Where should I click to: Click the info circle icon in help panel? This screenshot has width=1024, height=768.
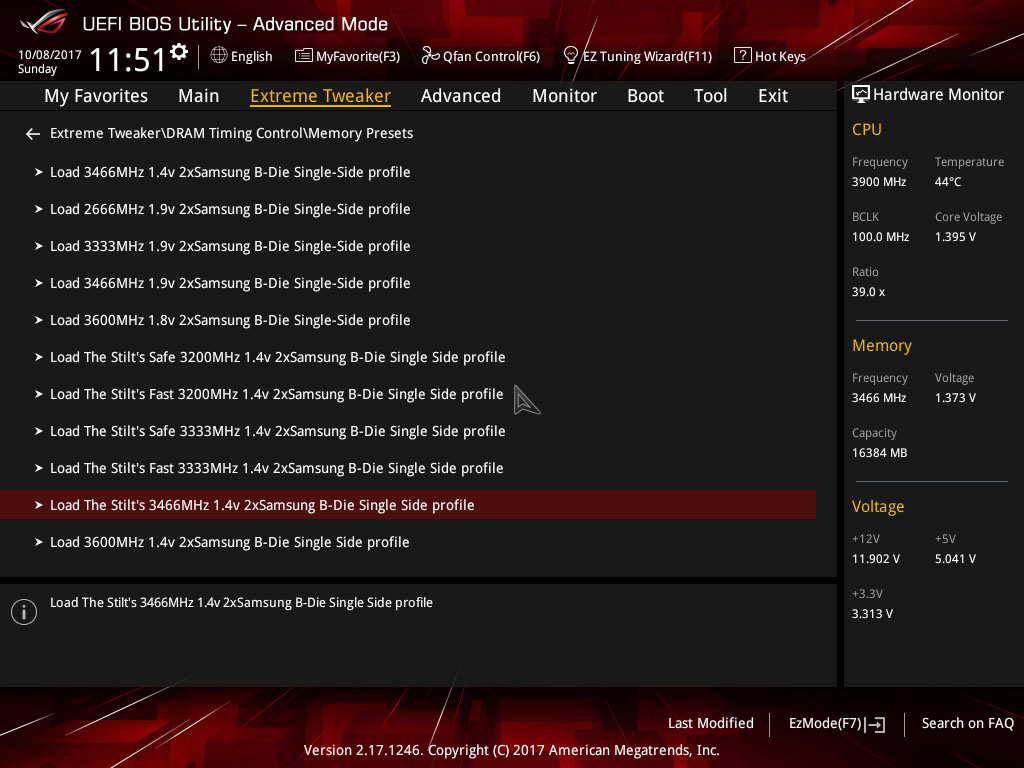(24, 612)
